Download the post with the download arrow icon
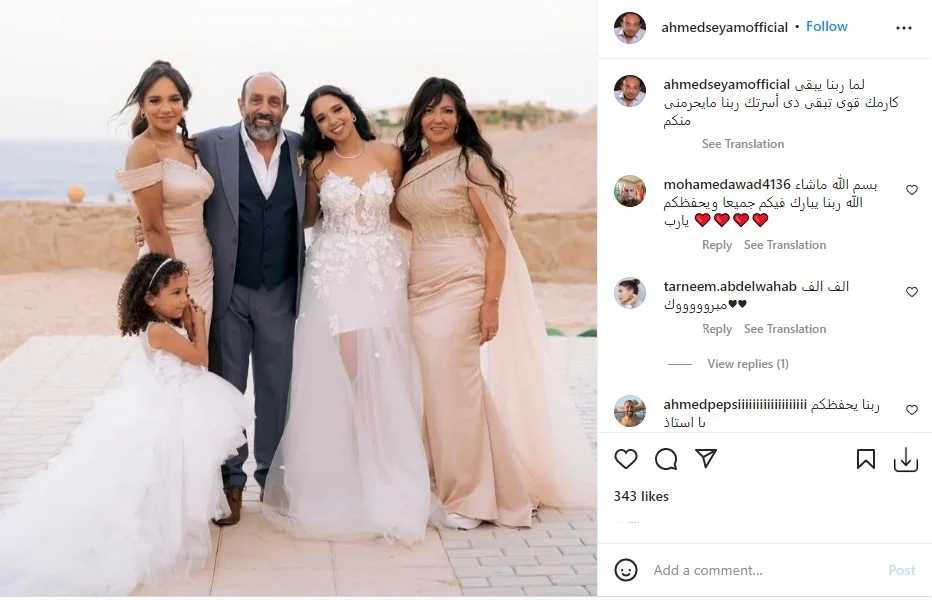 click(906, 460)
